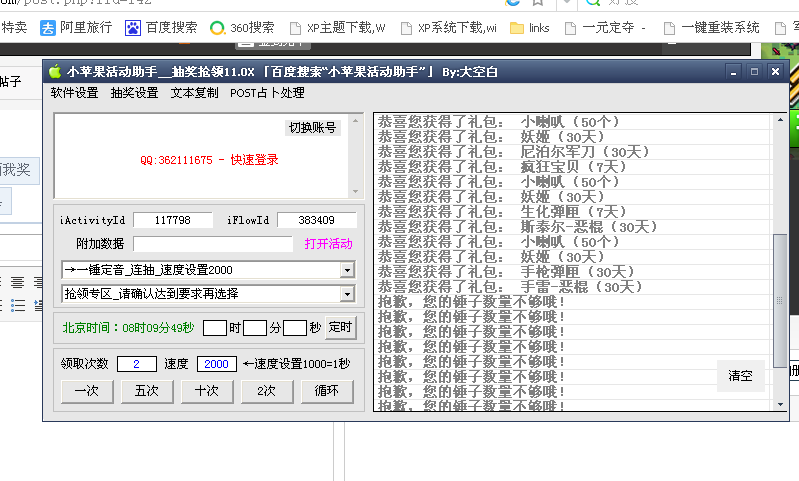The width and height of the screenshot is (799, 481).
Task: Click the log panel vertical scrollbar thumb
Action: [780, 301]
